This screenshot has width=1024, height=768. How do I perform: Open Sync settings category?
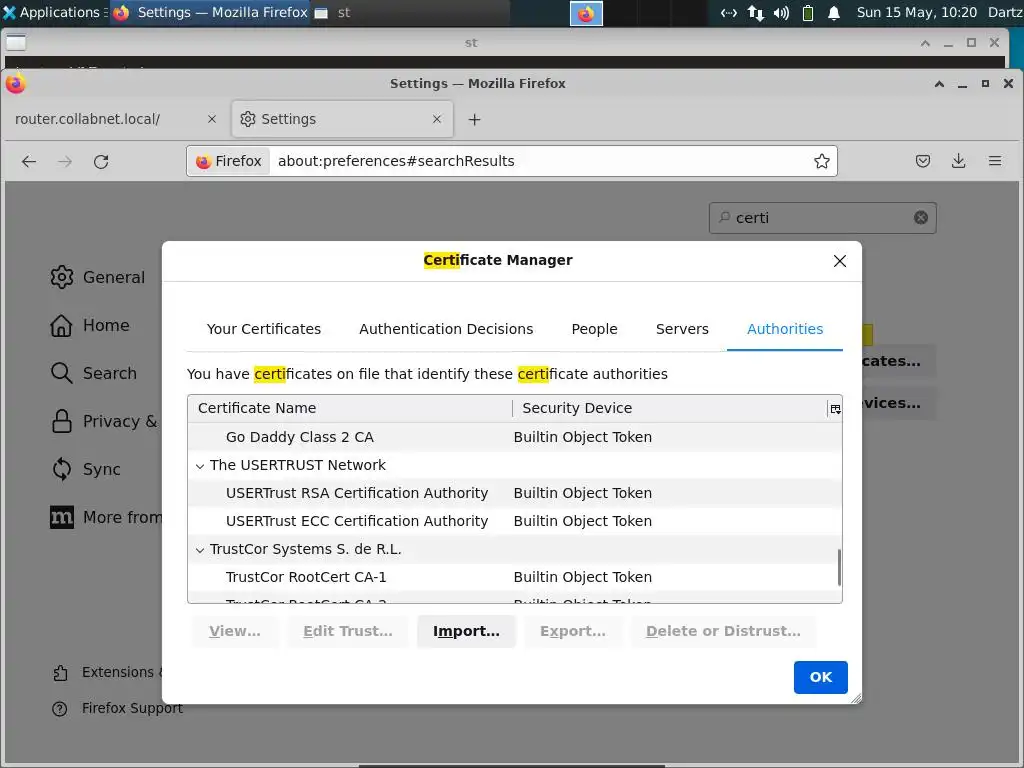pos(86,469)
